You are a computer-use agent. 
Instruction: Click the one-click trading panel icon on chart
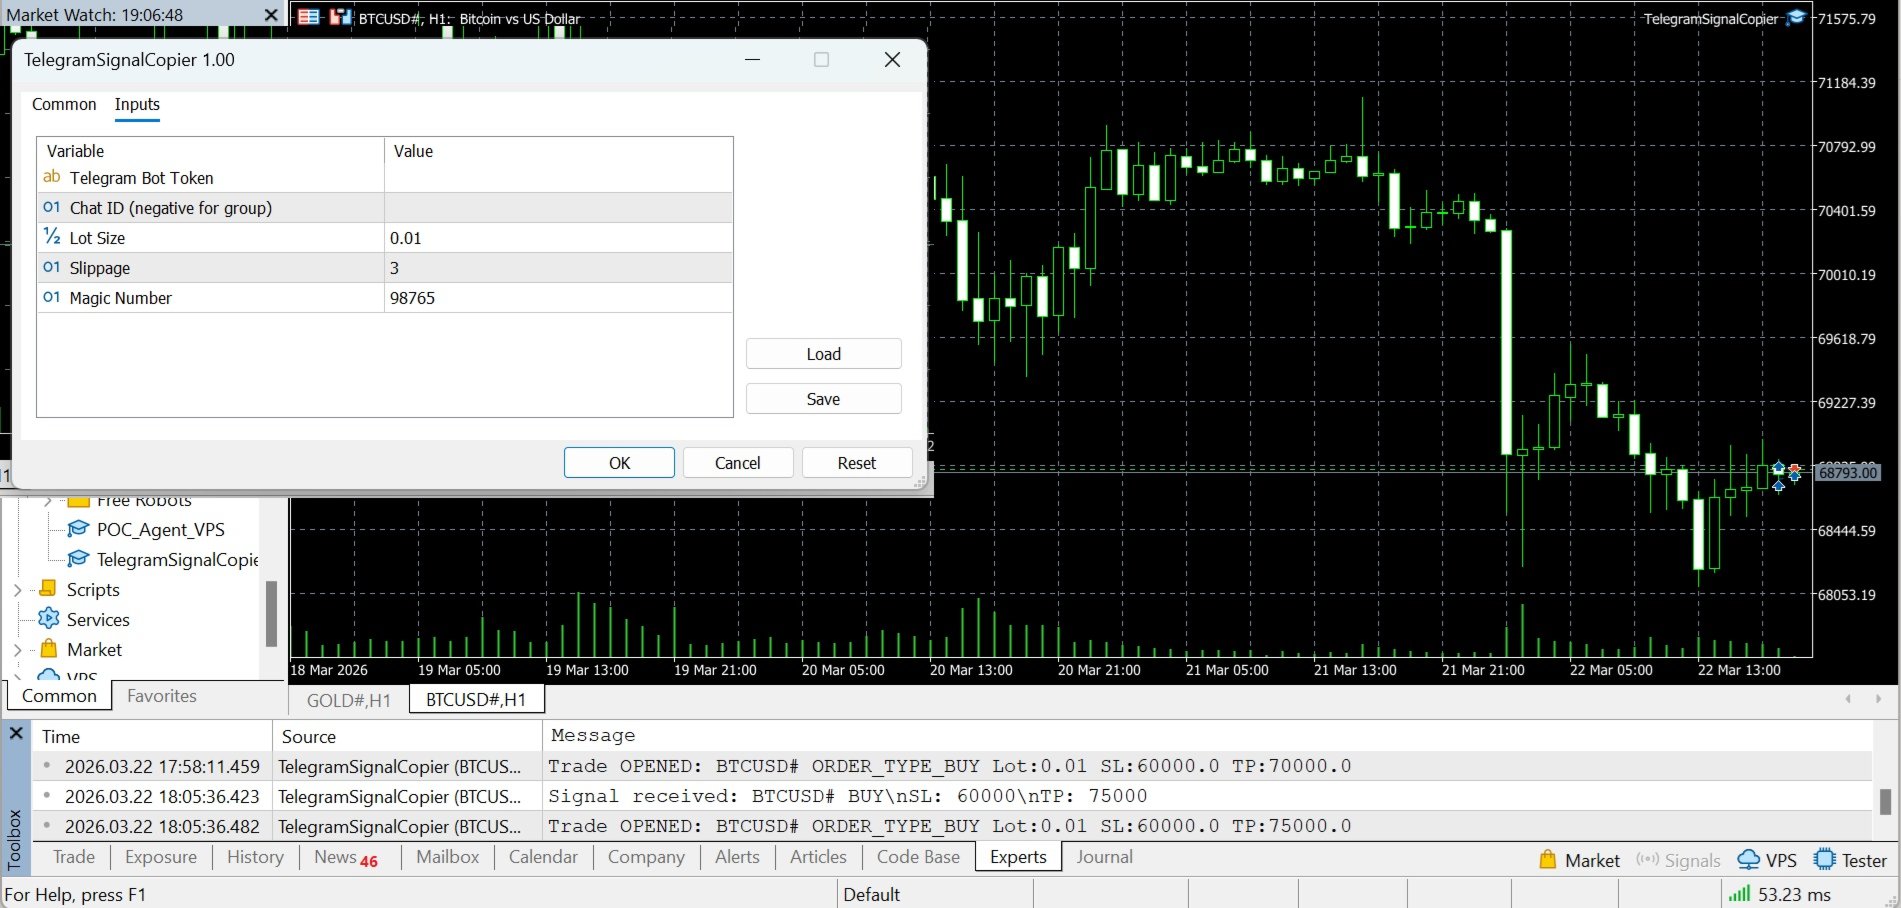340,17
